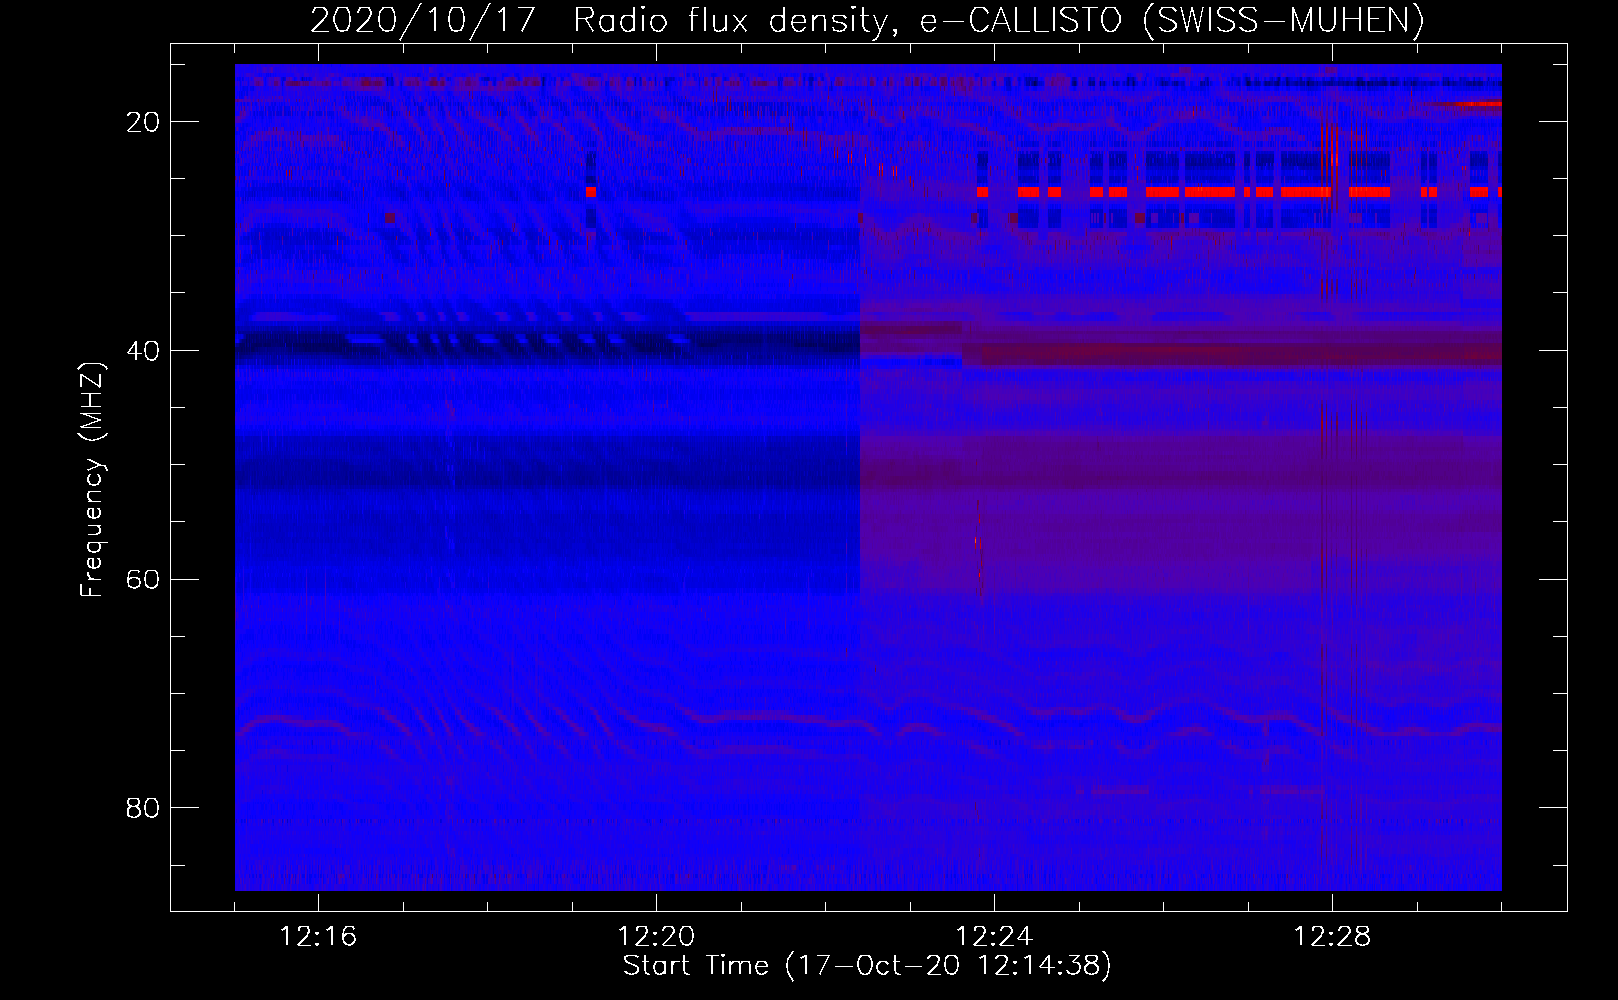Click the 'Start Time (17-Oct-20 12:14:38)' axis label
Image resolution: width=1618 pixels, height=1000 pixels.
(867, 966)
